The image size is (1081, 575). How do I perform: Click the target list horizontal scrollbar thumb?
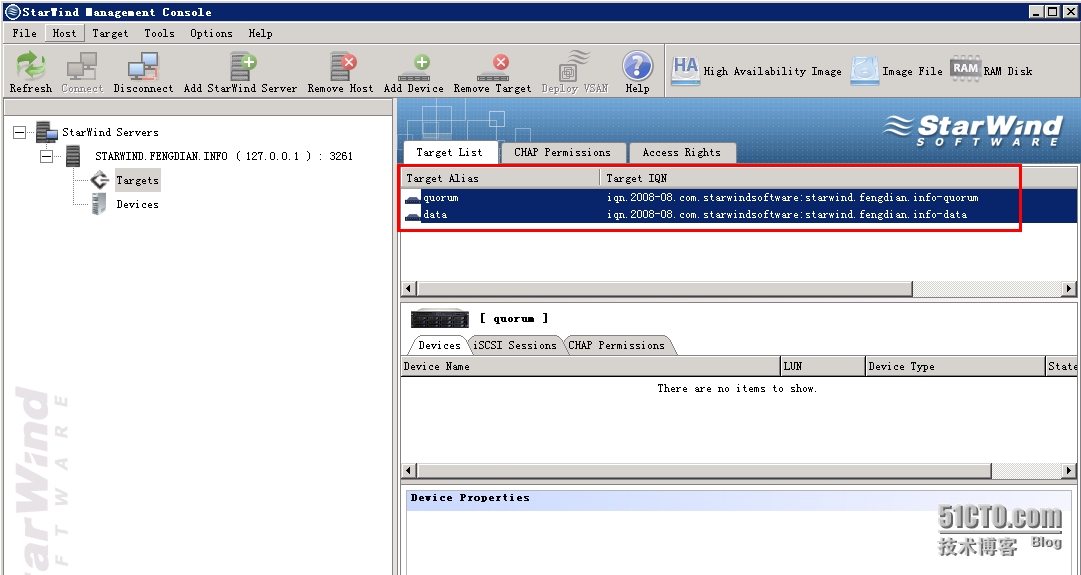pyautogui.click(x=665, y=288)
